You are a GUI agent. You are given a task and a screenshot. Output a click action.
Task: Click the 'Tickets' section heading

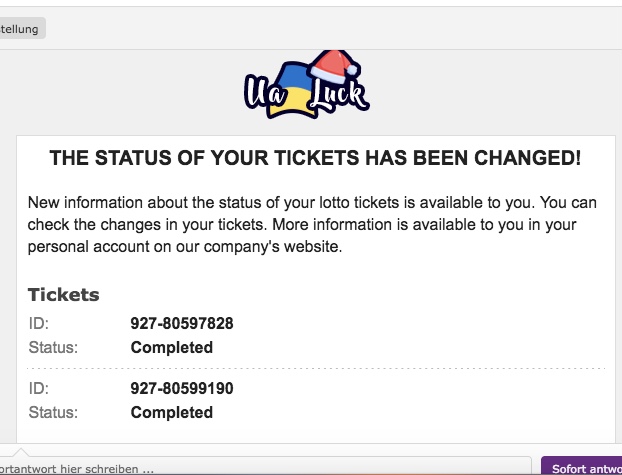pyautogui.click(x=63, y=295)
